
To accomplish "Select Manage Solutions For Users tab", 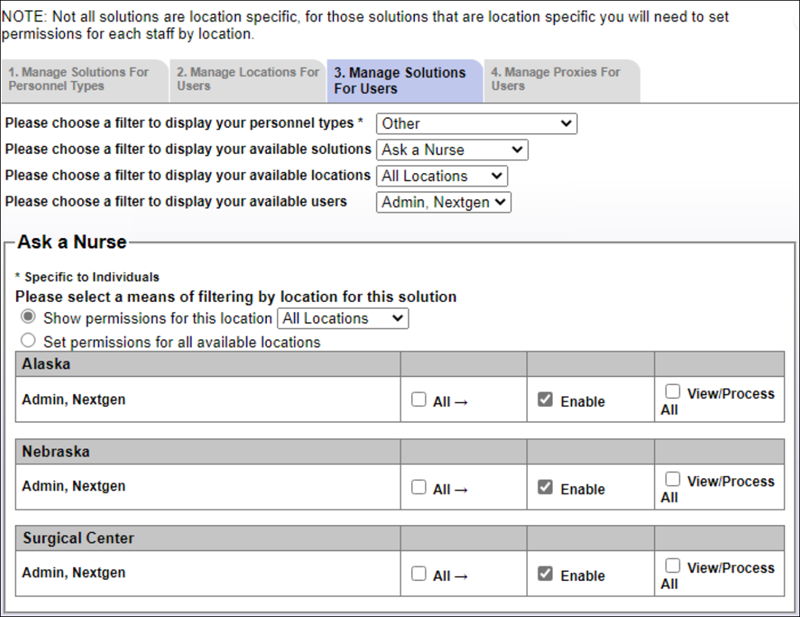I will tap(405, 81).
